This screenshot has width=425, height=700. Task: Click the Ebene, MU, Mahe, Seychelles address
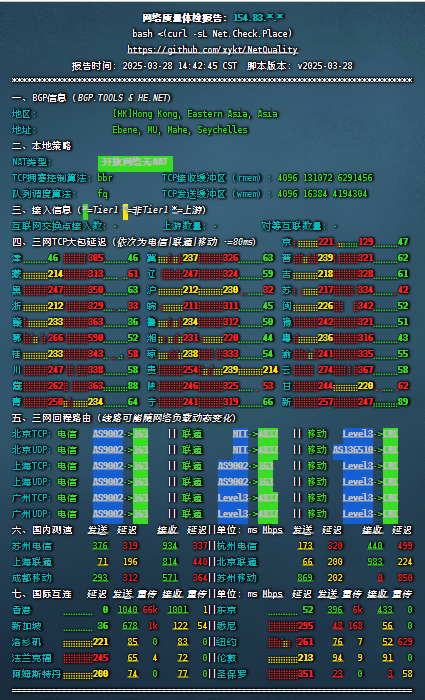(x=180, y=130)
